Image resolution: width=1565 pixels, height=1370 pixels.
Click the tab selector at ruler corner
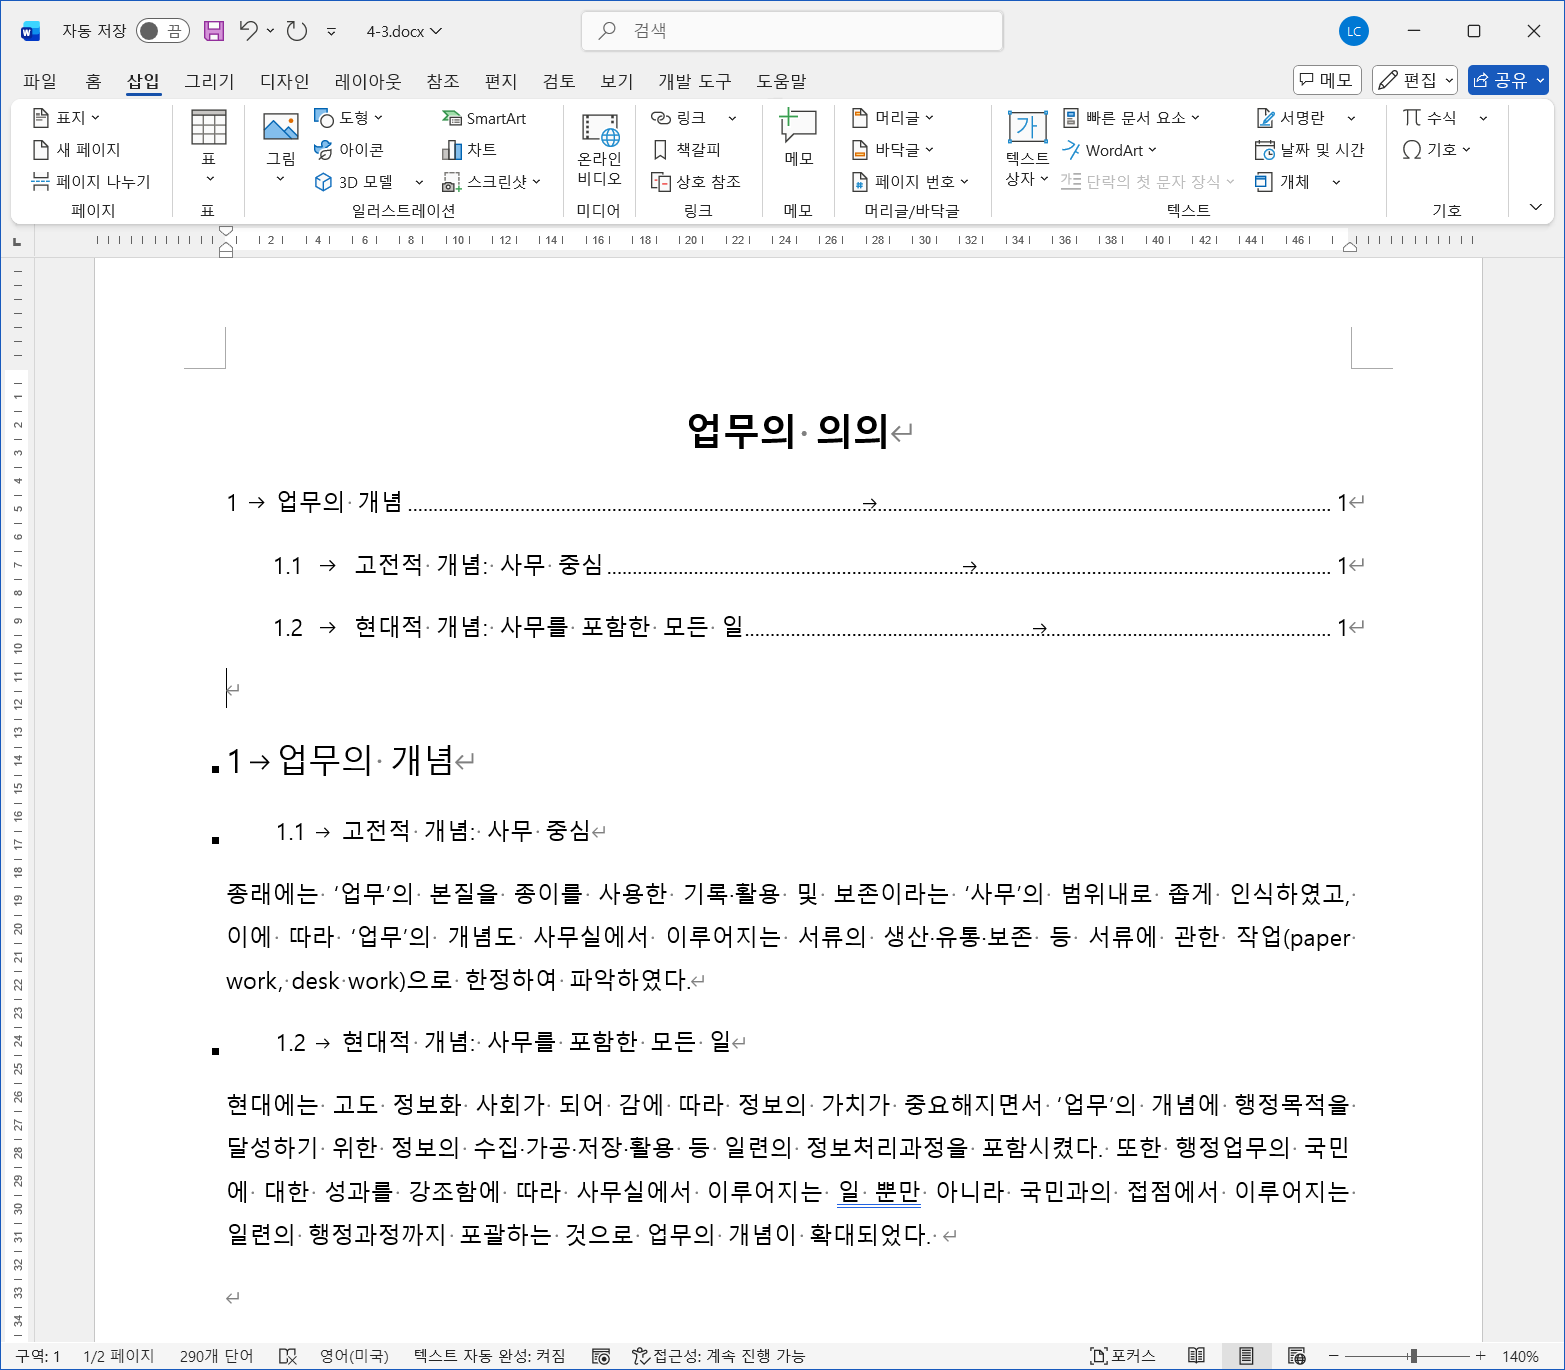pyautogui.click(x=16, y=241)
